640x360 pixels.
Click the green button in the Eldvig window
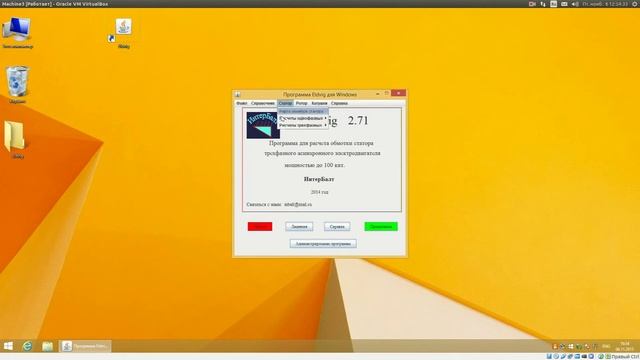381,226
